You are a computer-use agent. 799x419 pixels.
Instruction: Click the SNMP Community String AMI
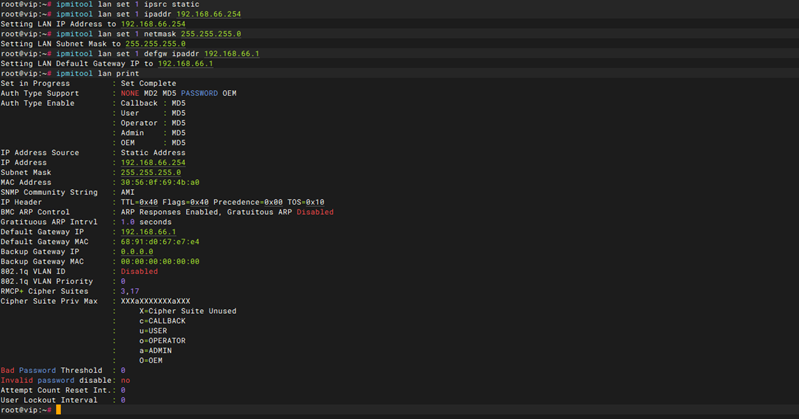tap(127, 192)
